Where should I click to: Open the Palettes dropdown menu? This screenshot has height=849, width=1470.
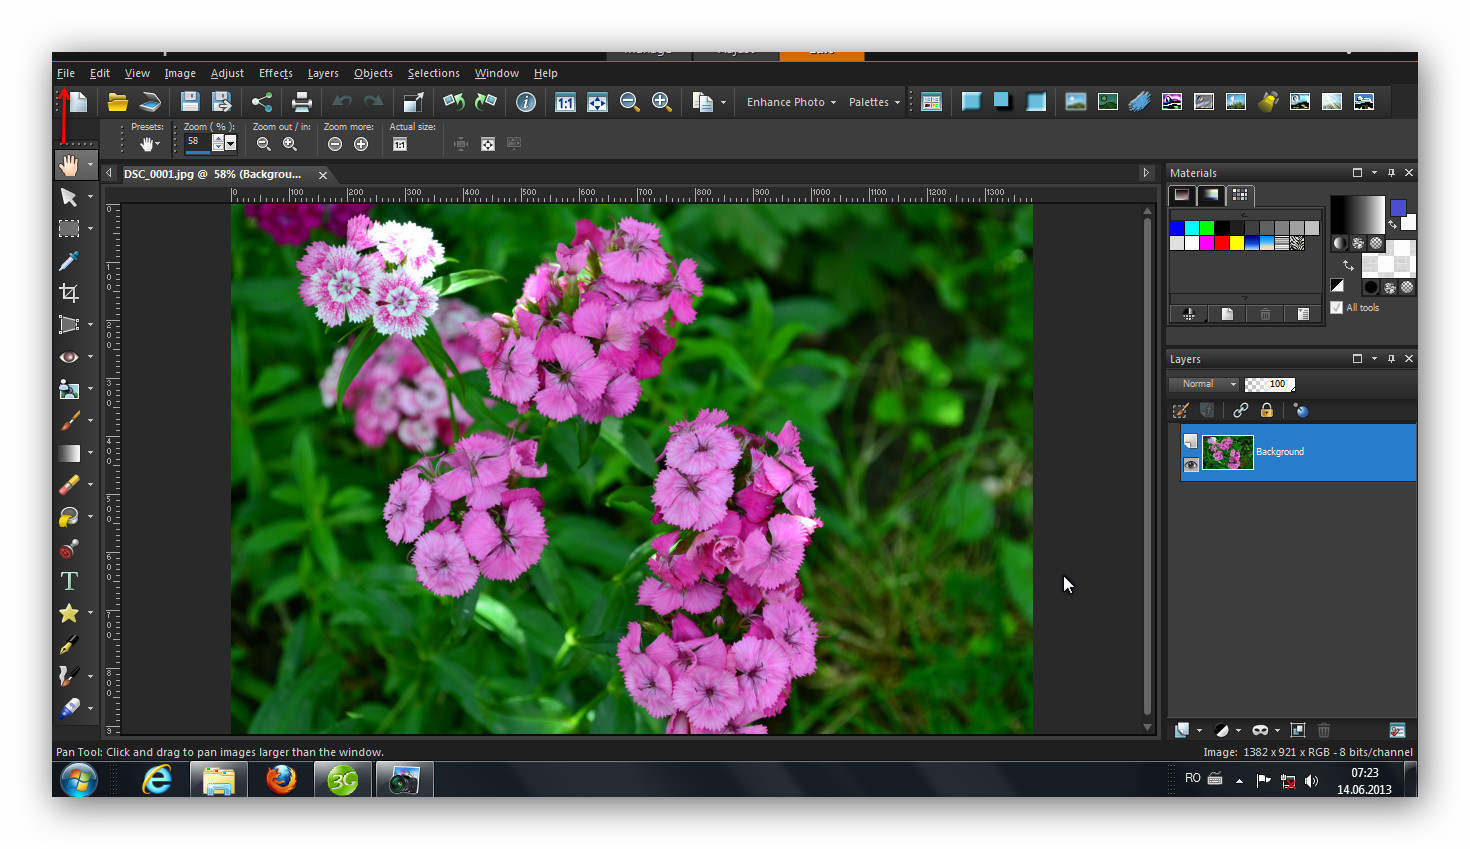point(874,102)
